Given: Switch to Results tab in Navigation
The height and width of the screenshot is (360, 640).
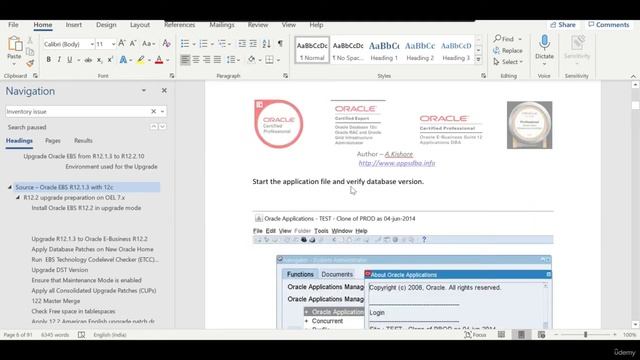Looking at the screenshot, I should 83,140.
